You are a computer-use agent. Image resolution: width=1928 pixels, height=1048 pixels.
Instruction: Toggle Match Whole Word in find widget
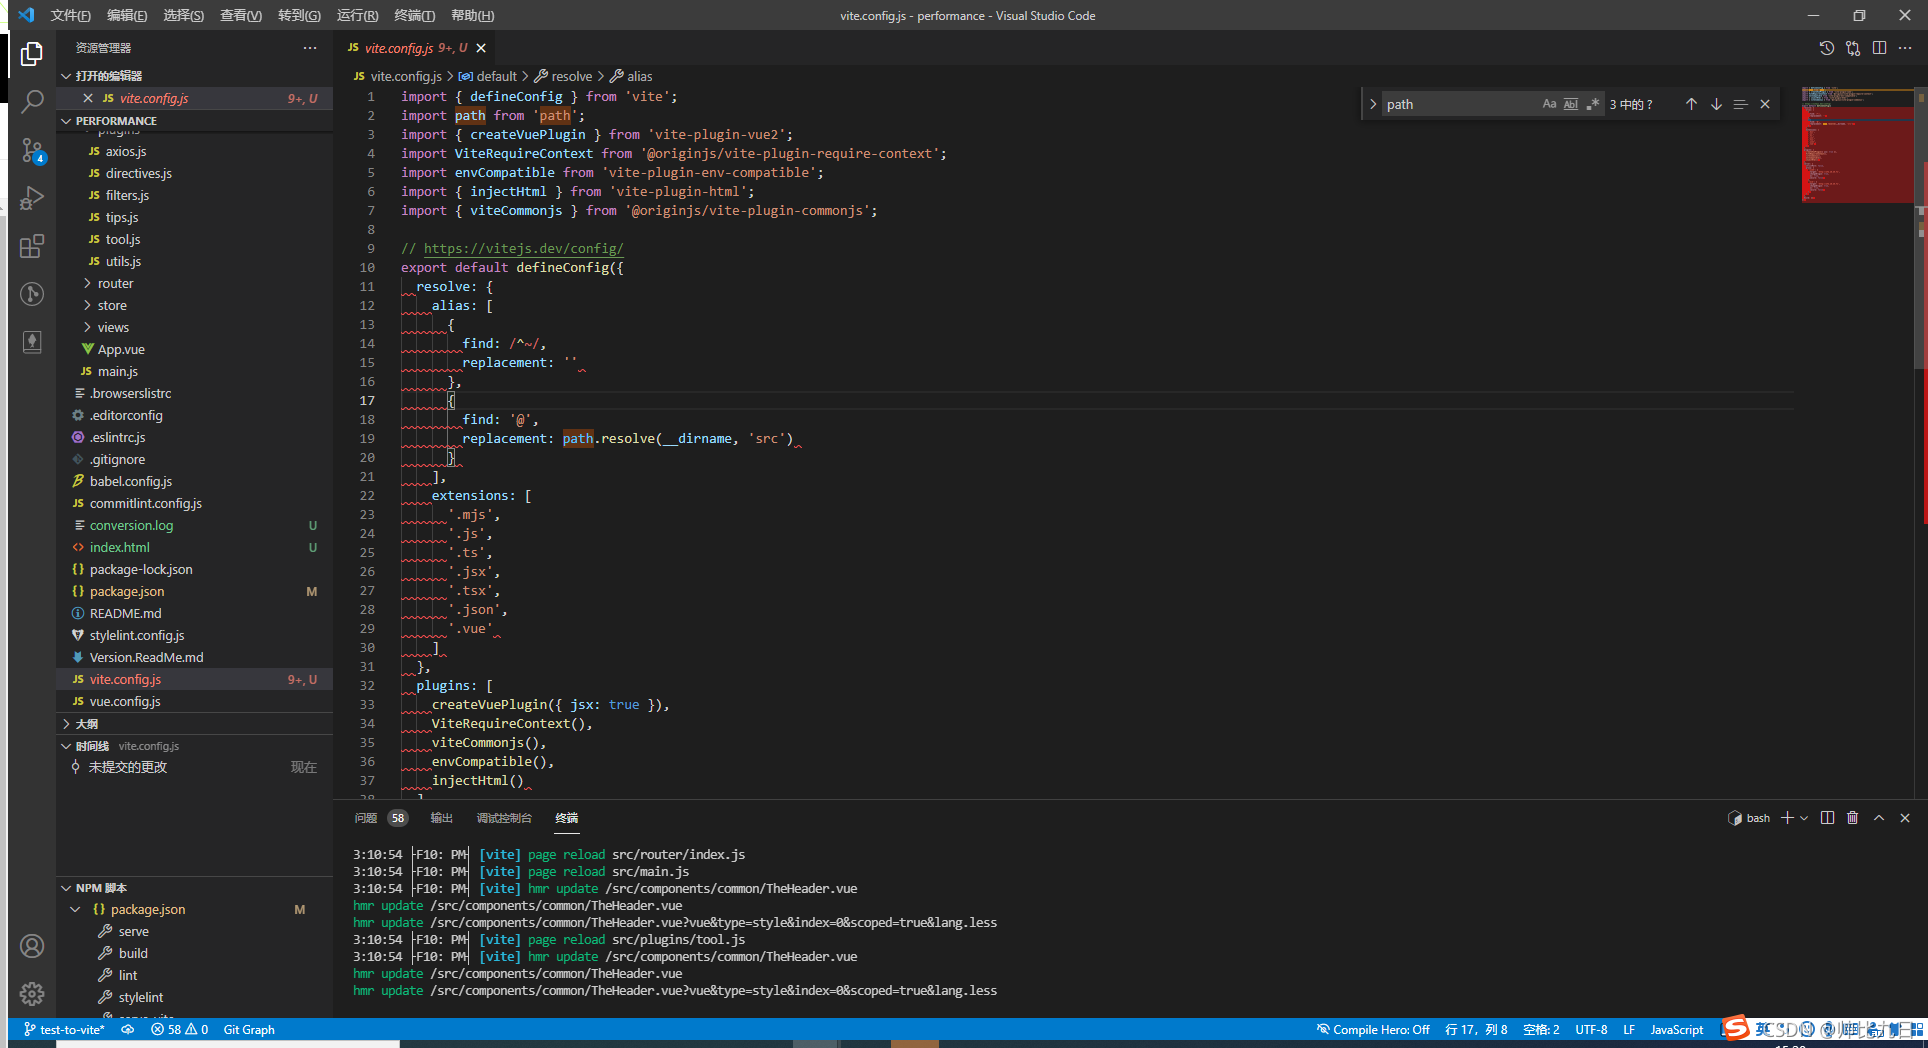click(x=1571, y=104)
